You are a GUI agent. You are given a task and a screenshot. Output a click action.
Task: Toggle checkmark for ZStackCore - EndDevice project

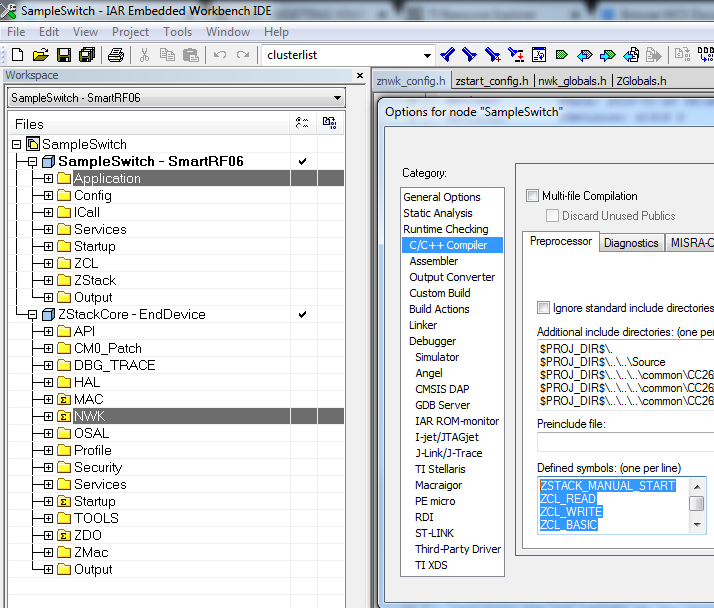[302, 314]
